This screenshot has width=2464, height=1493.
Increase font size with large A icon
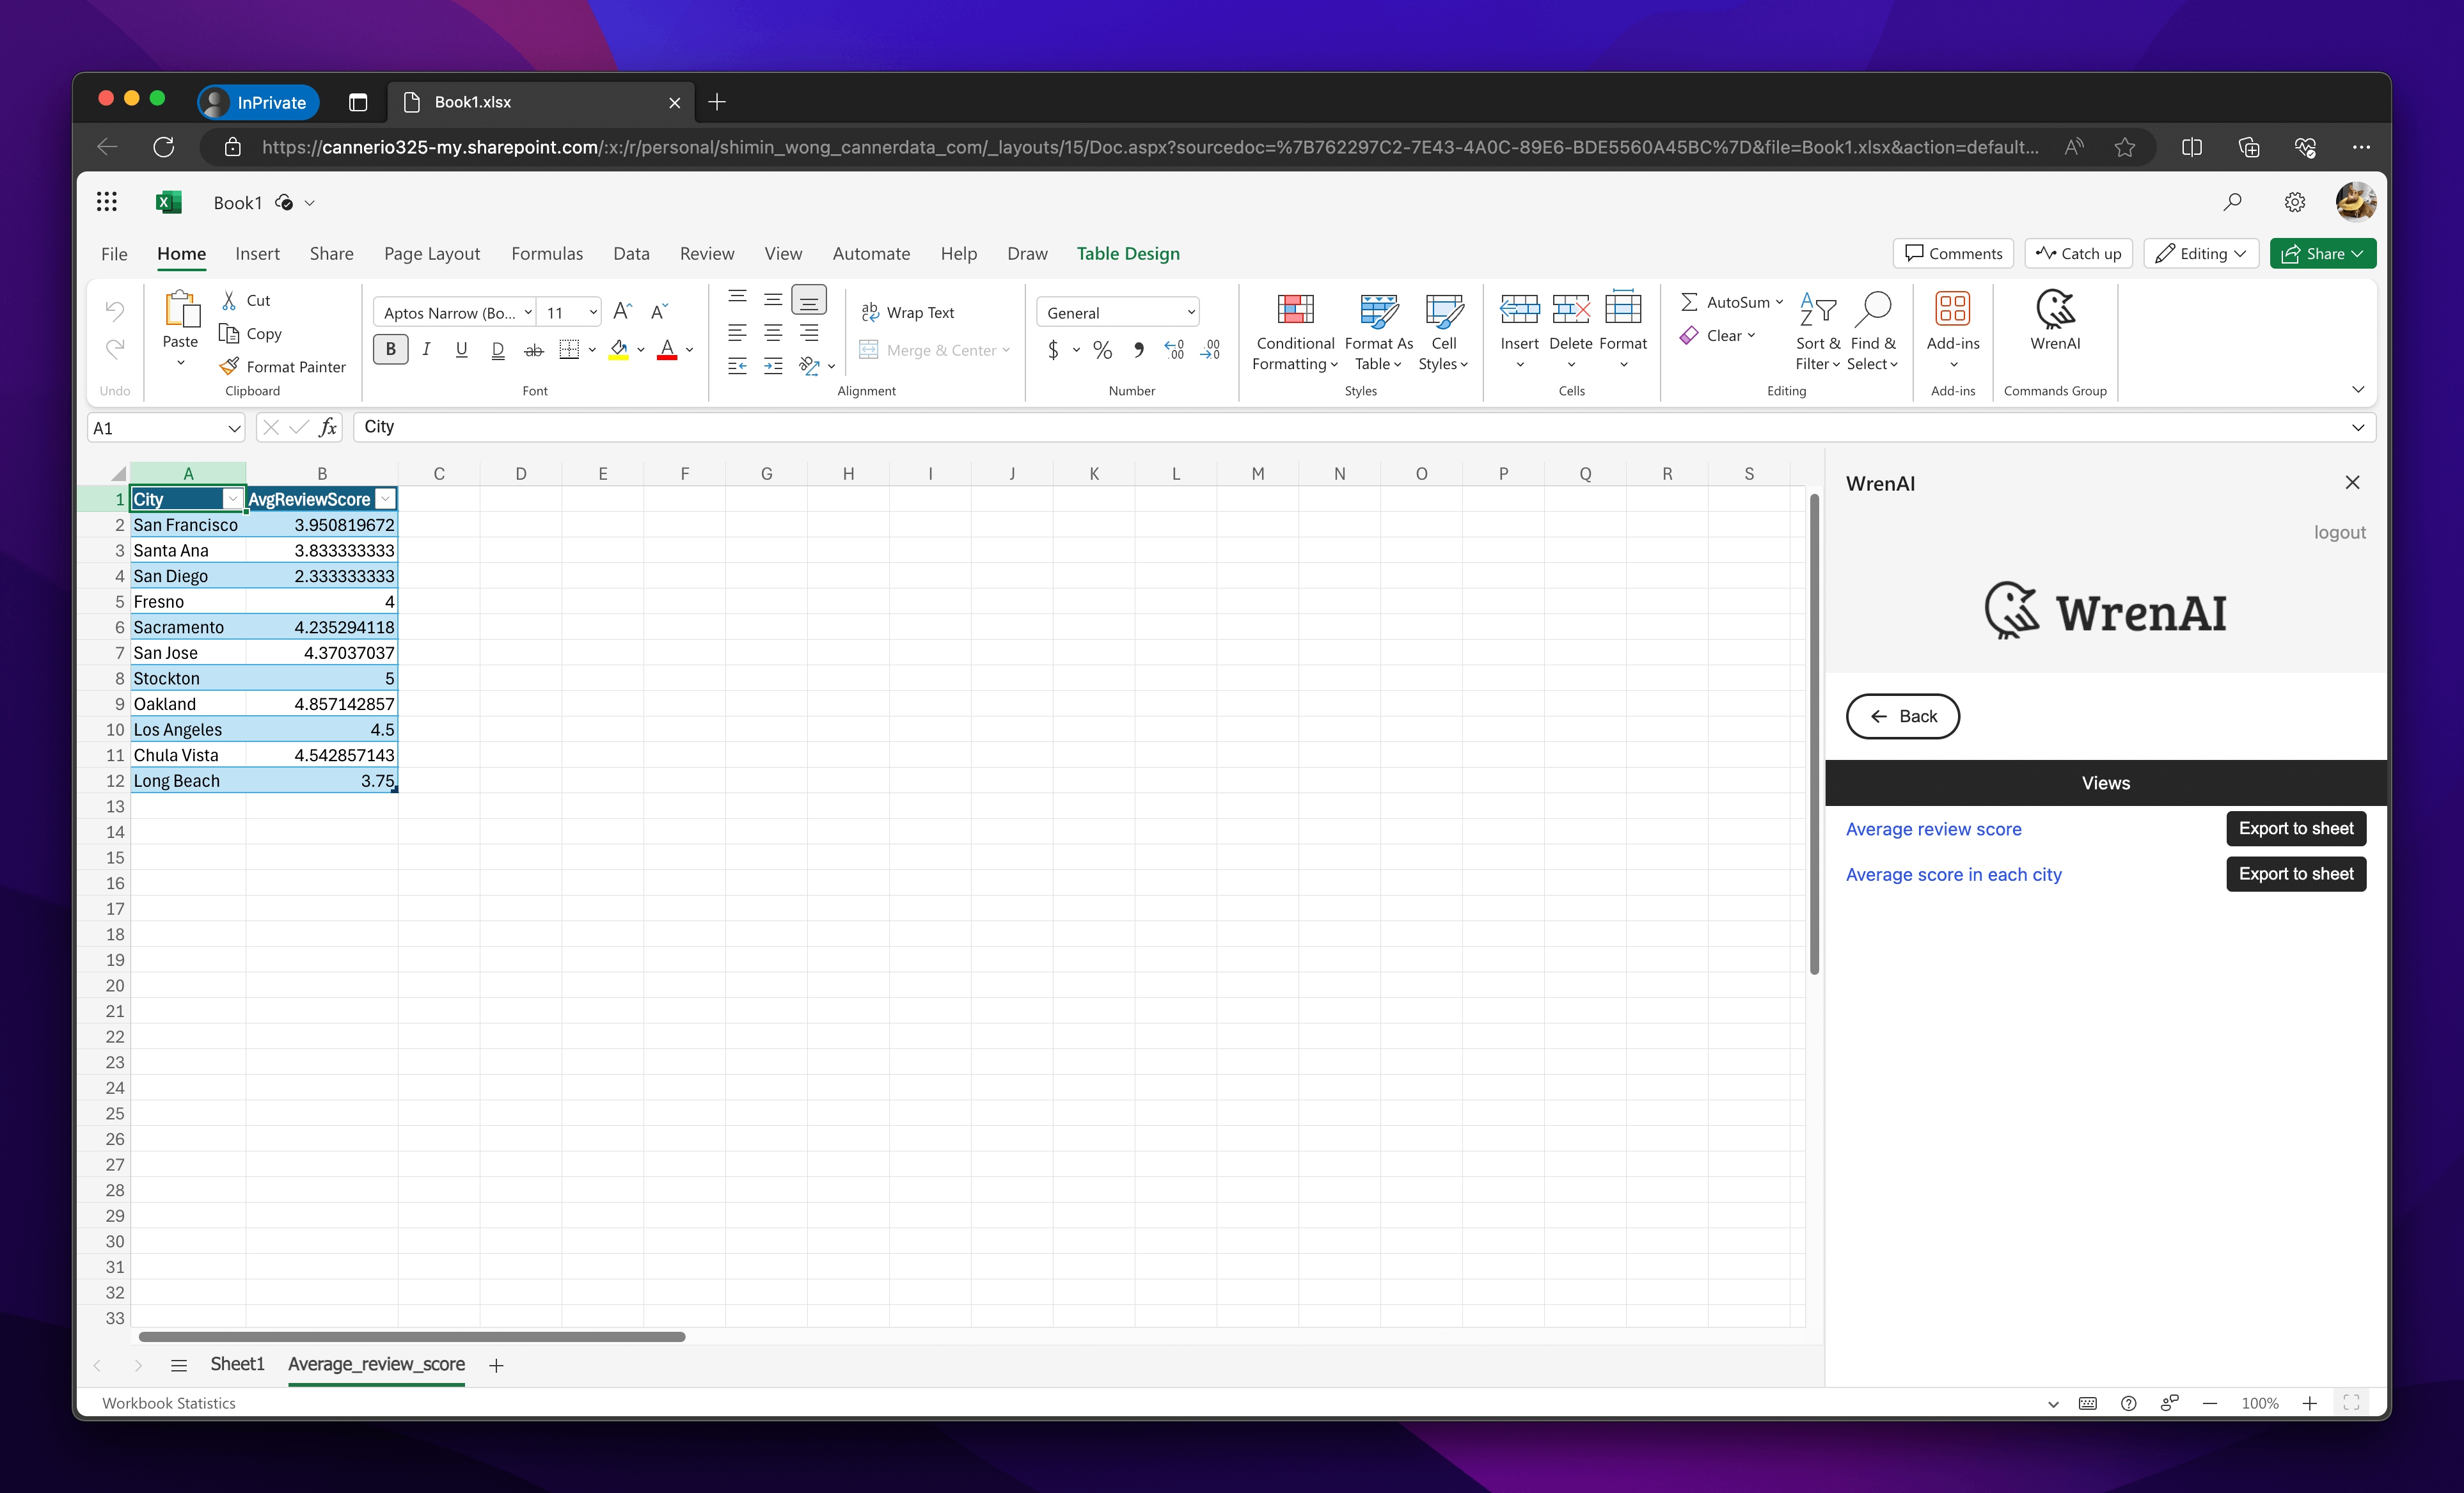coord(622,311)
